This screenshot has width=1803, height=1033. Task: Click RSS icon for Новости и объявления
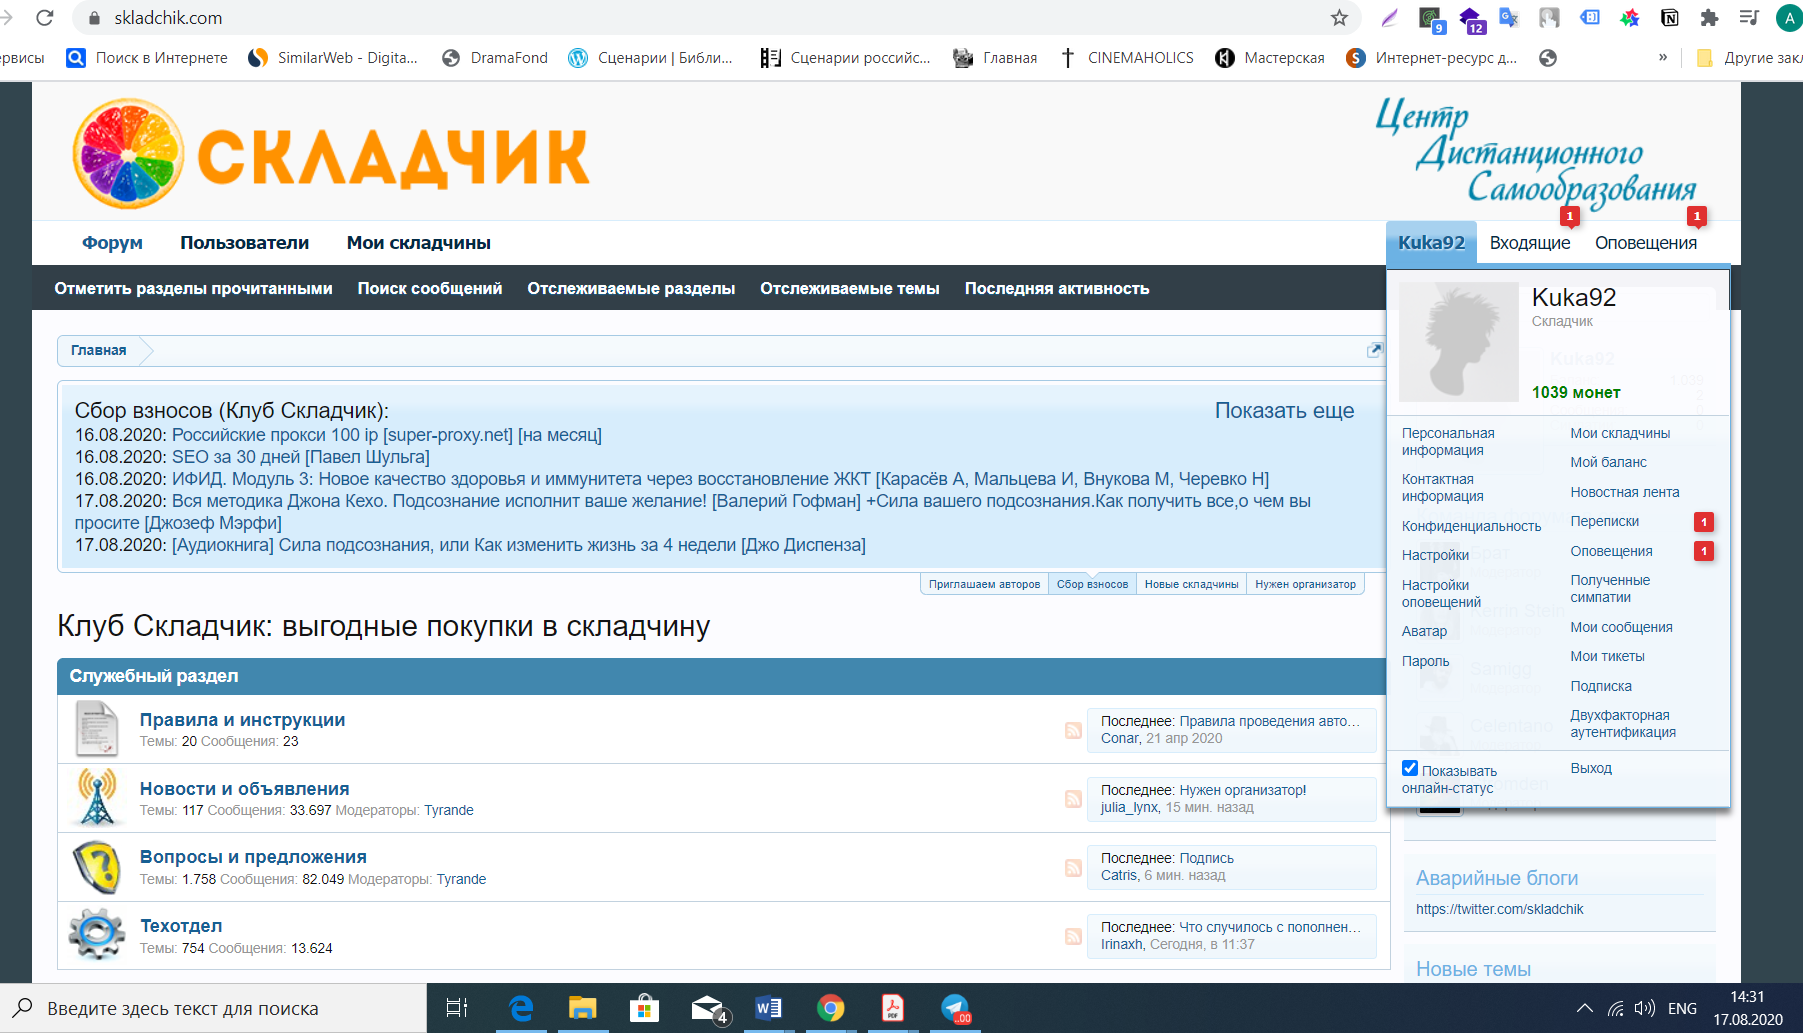click(x=1073, y=799)
